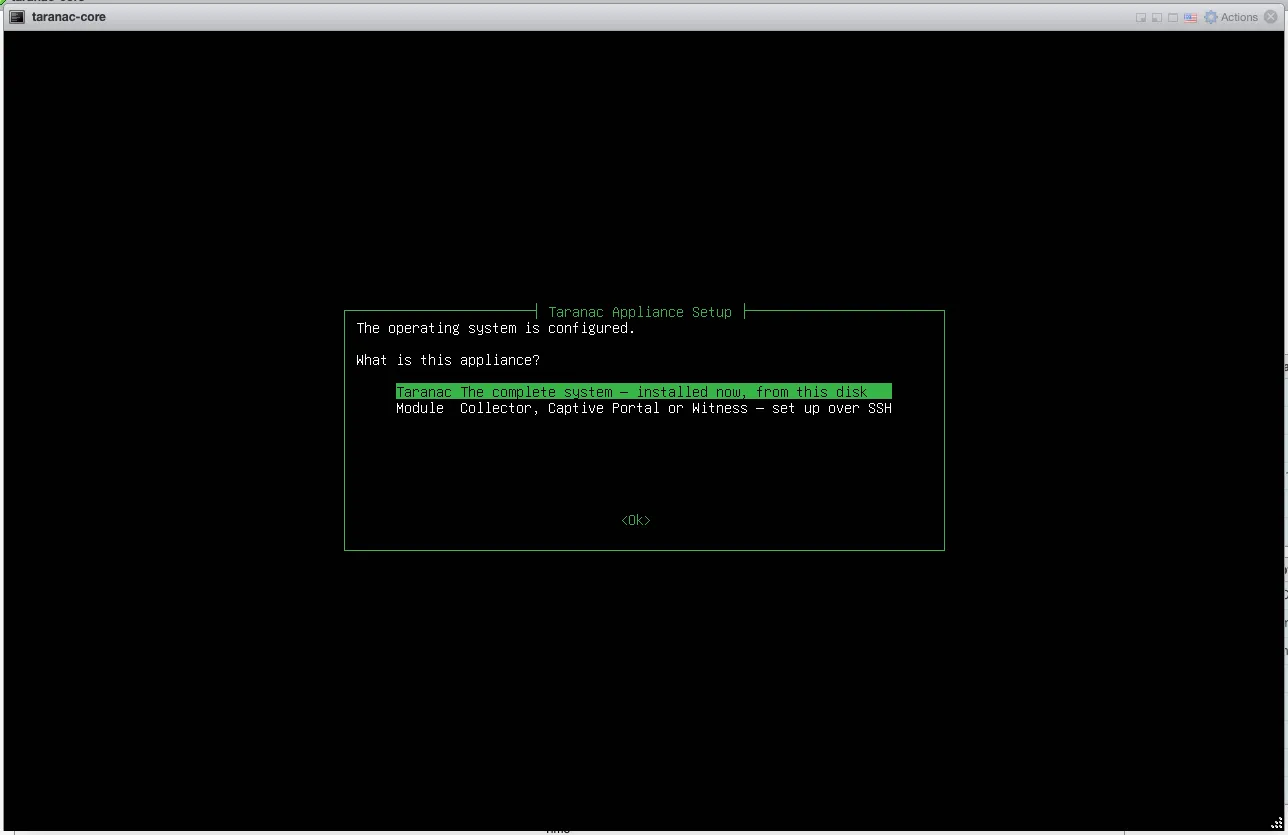
Task: Switch console to medium window size icon
Action: 1157,18
